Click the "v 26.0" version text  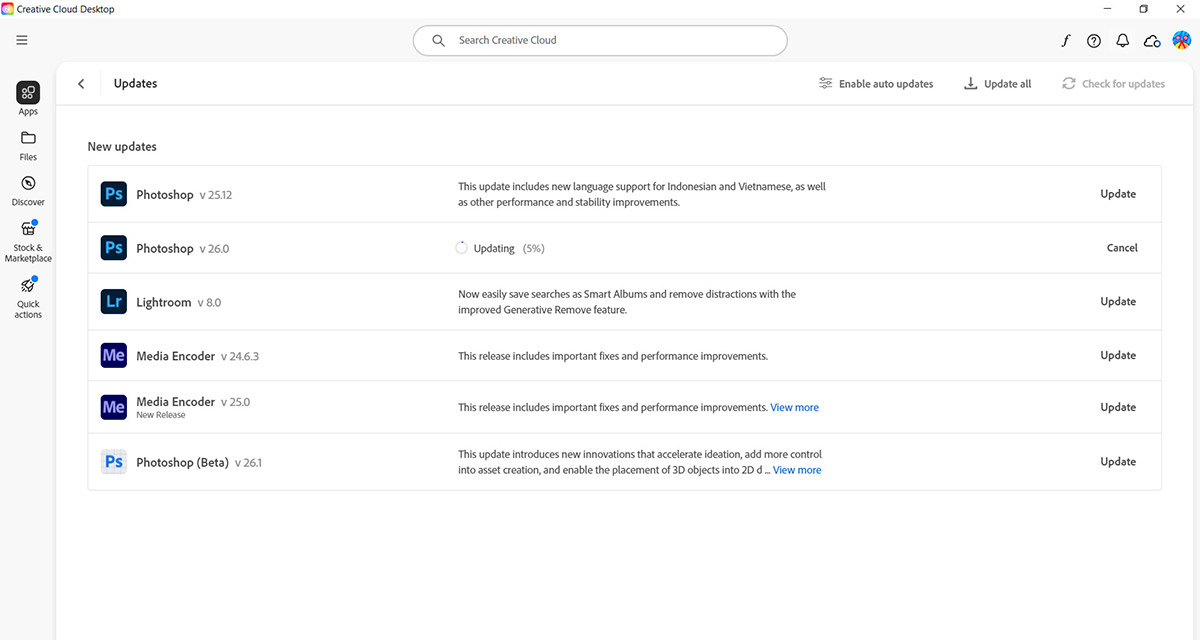(214, 249)
